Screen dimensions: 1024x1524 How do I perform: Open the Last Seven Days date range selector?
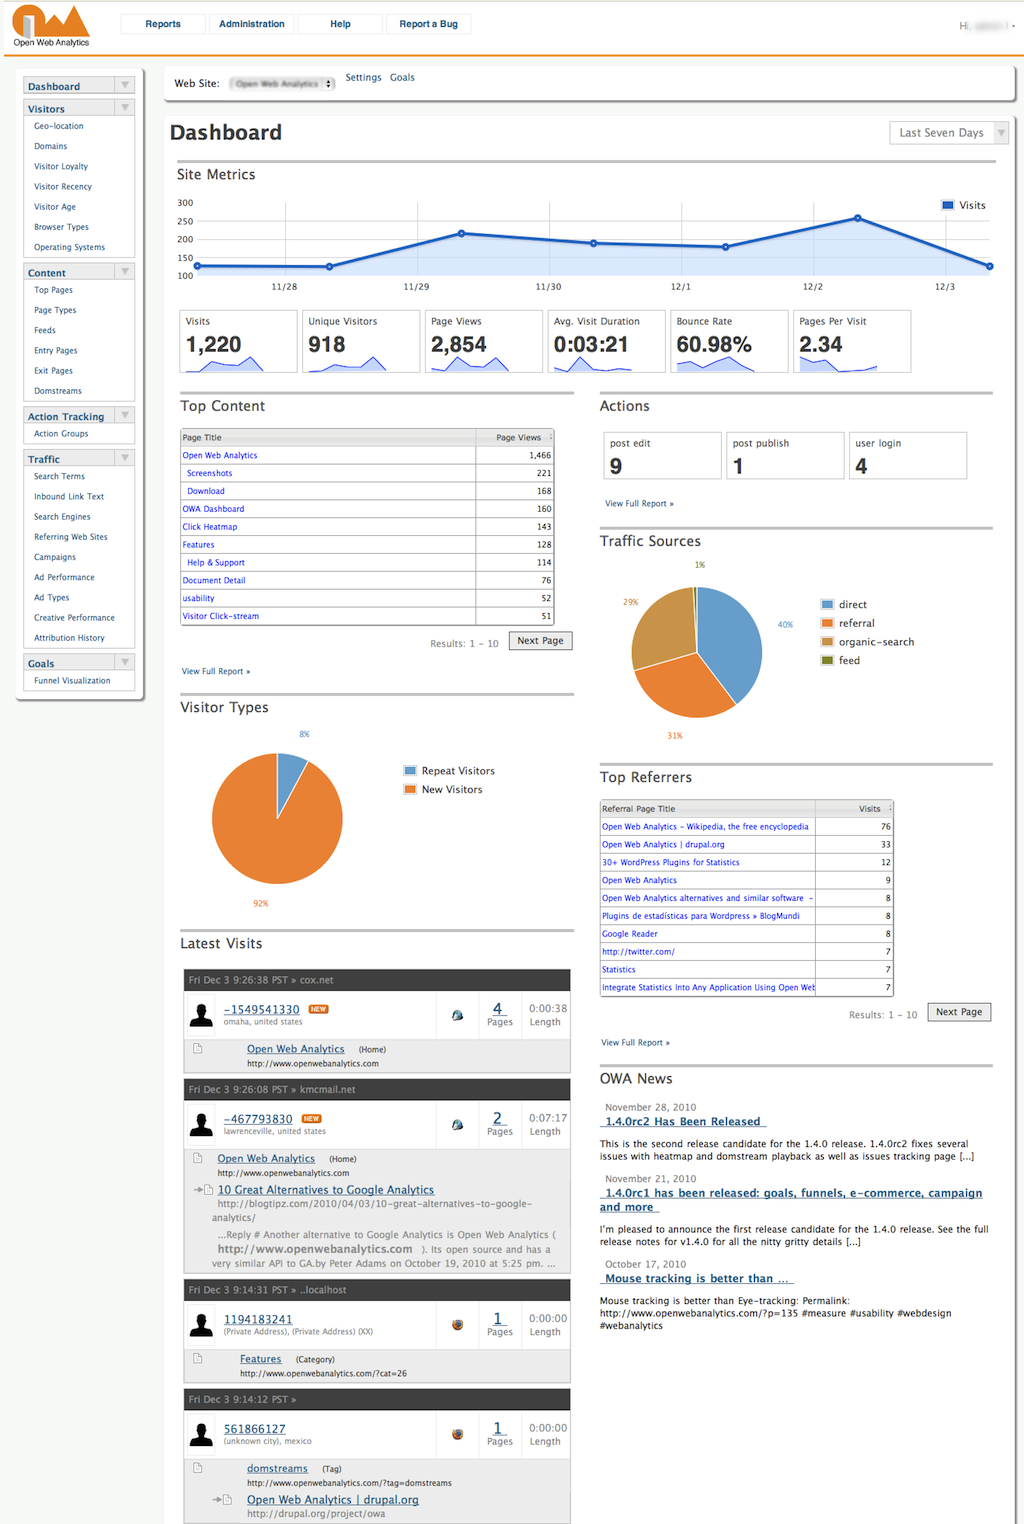point(947,131)
